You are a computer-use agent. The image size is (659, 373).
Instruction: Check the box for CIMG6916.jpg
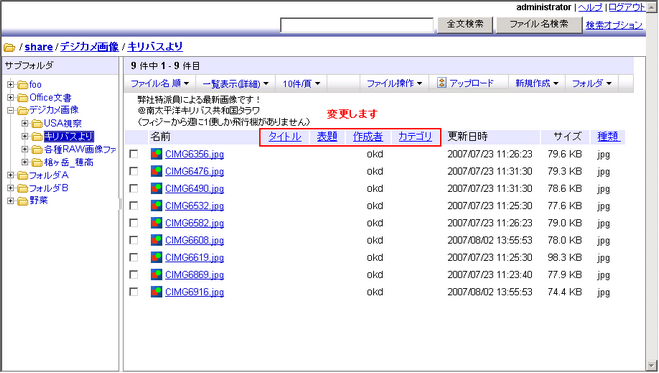pyautogui.click(x=134, y=292)
